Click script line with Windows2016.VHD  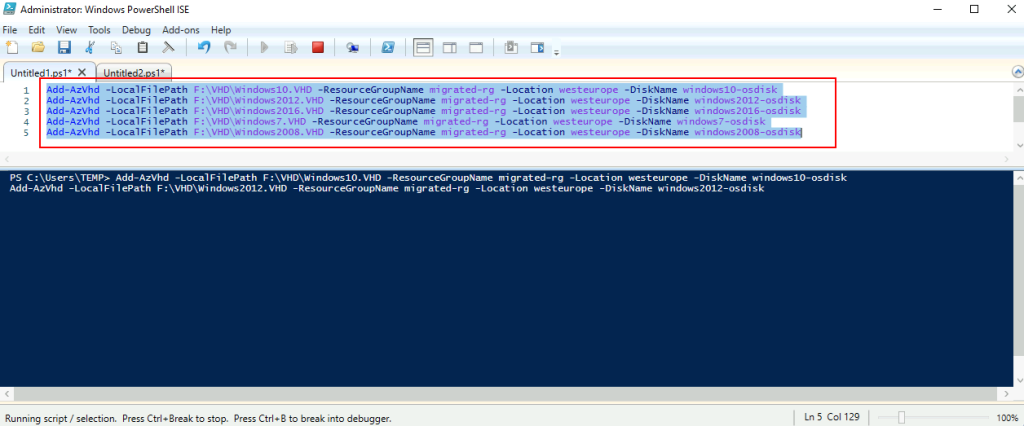tap(423, 111)
